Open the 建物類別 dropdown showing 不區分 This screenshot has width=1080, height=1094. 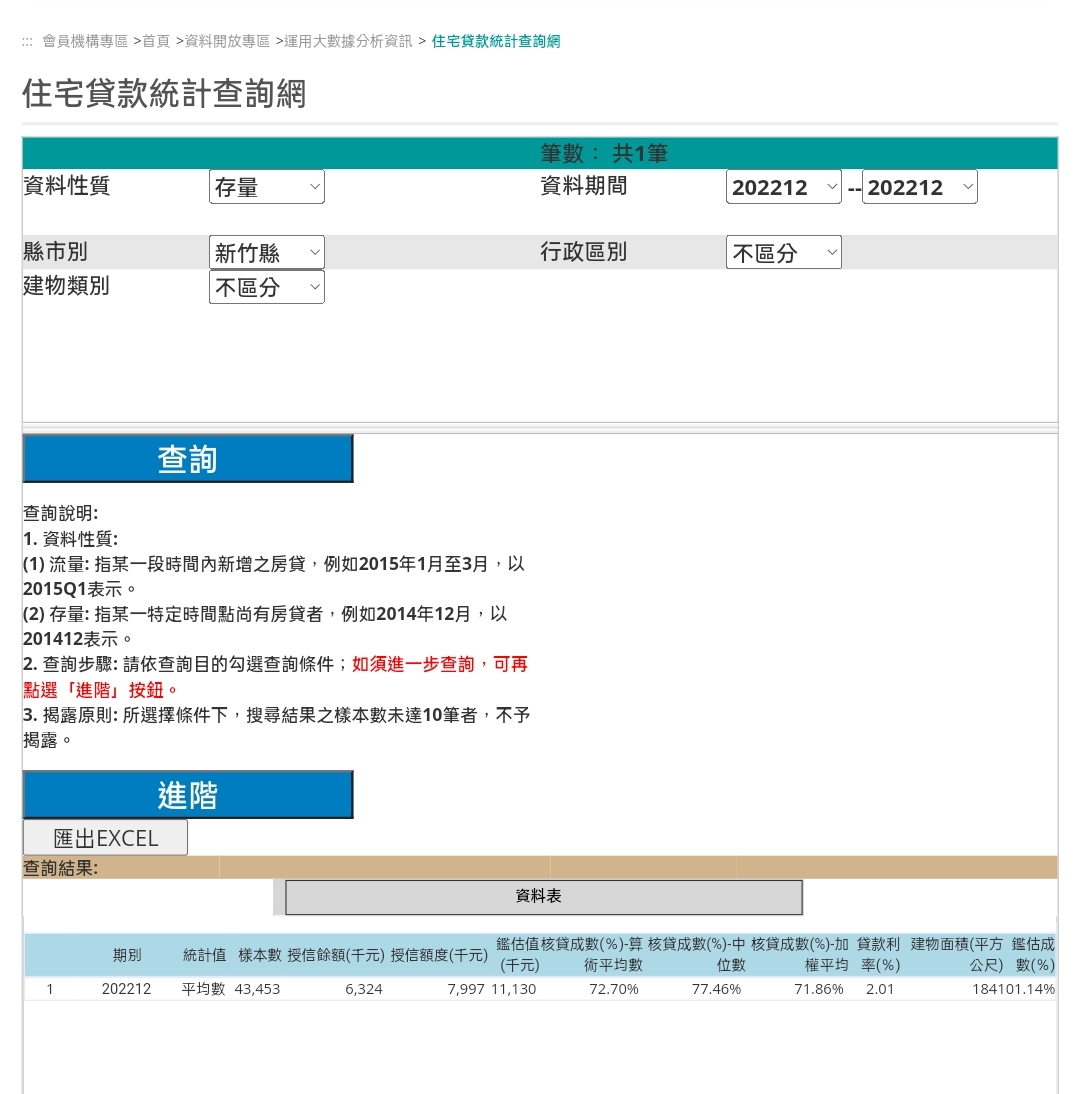coord(266,287)
